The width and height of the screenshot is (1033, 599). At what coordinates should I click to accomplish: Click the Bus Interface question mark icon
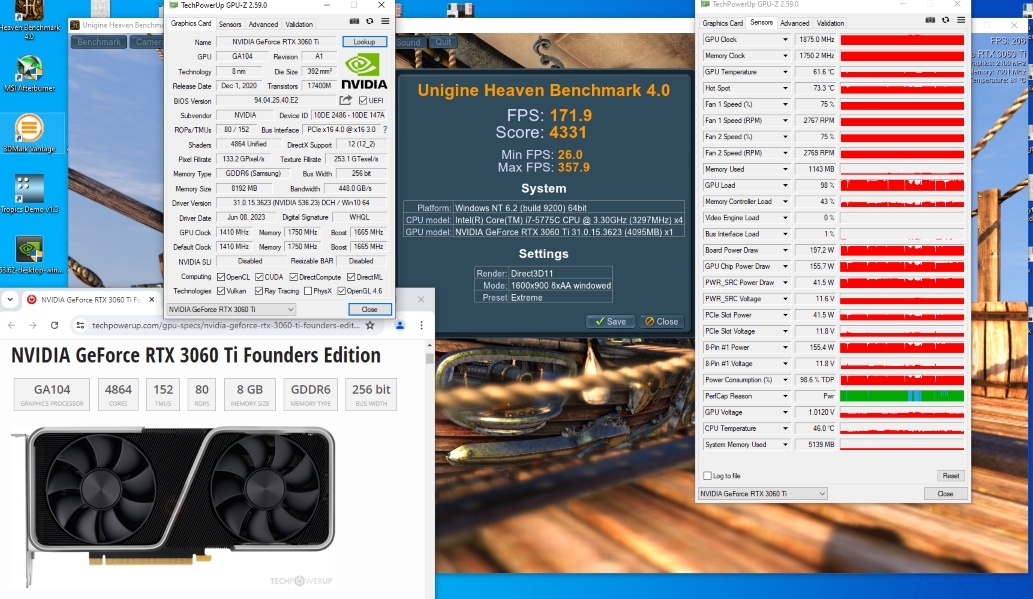click(x=385, y=130)
